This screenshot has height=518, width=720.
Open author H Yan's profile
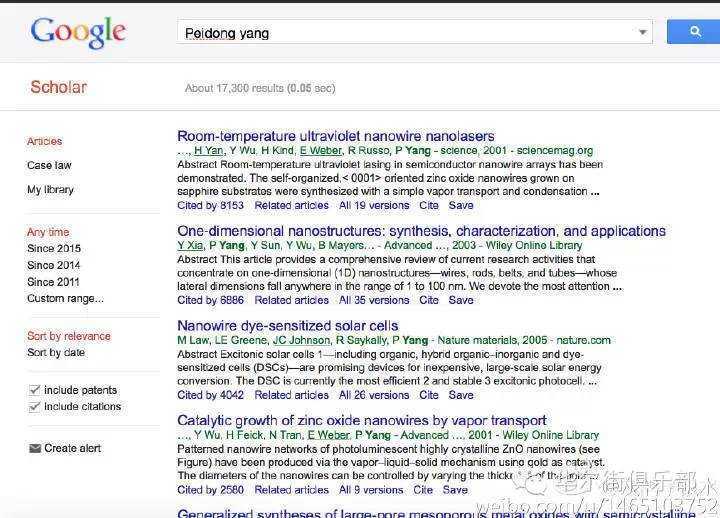tap(208, 150)
